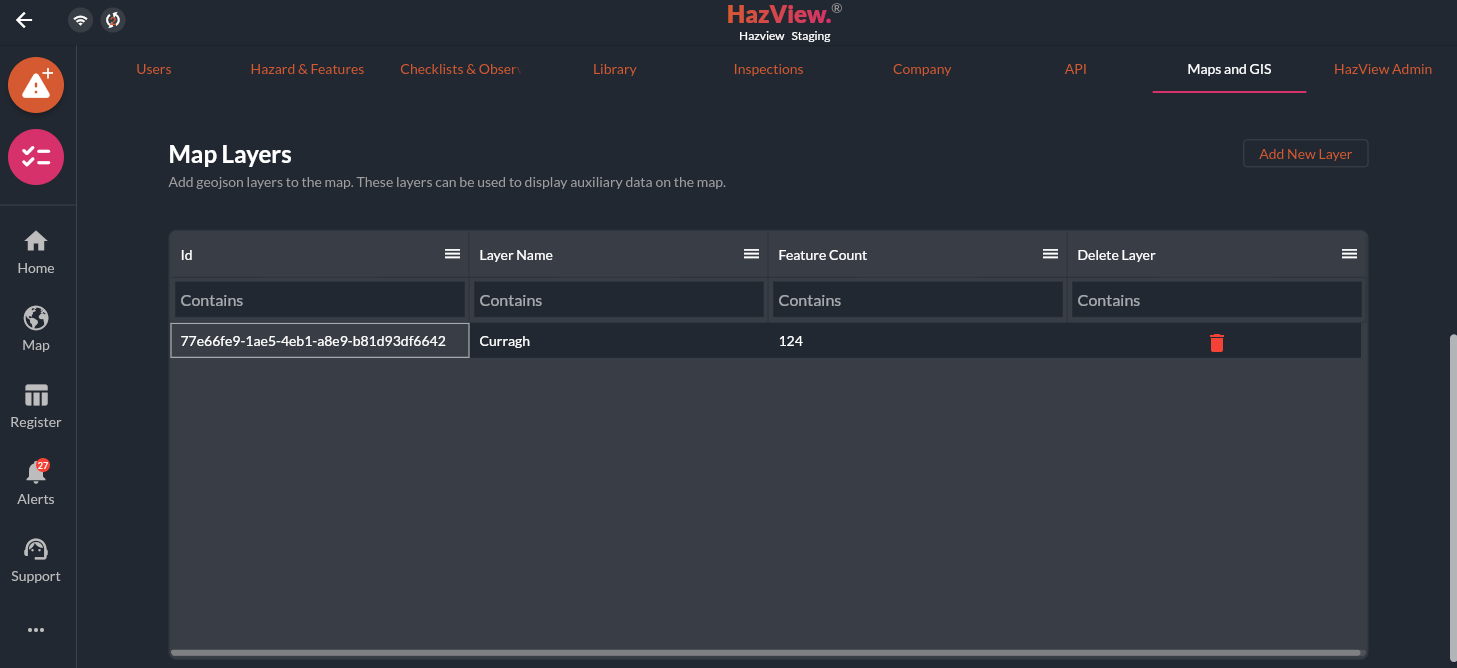Open the Id column menu
Viewport: 1457px width, 668px height.
(x=452, y=254)
